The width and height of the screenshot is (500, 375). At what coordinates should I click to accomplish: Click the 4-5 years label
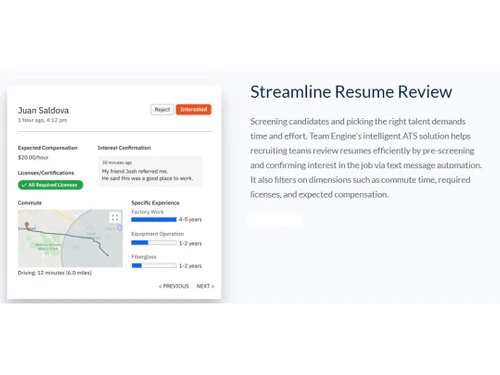point(190,219)
